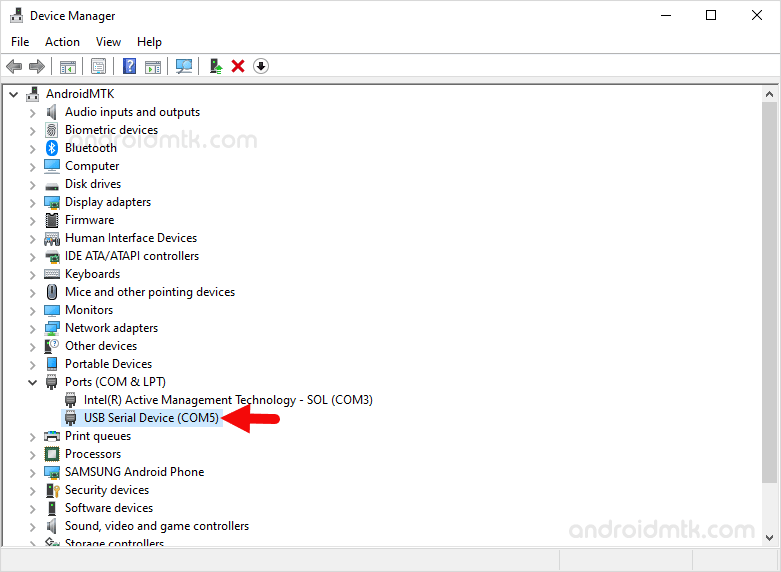Click the Disable device down-arrow icon

pyautogui.click(x=261, y=66)
